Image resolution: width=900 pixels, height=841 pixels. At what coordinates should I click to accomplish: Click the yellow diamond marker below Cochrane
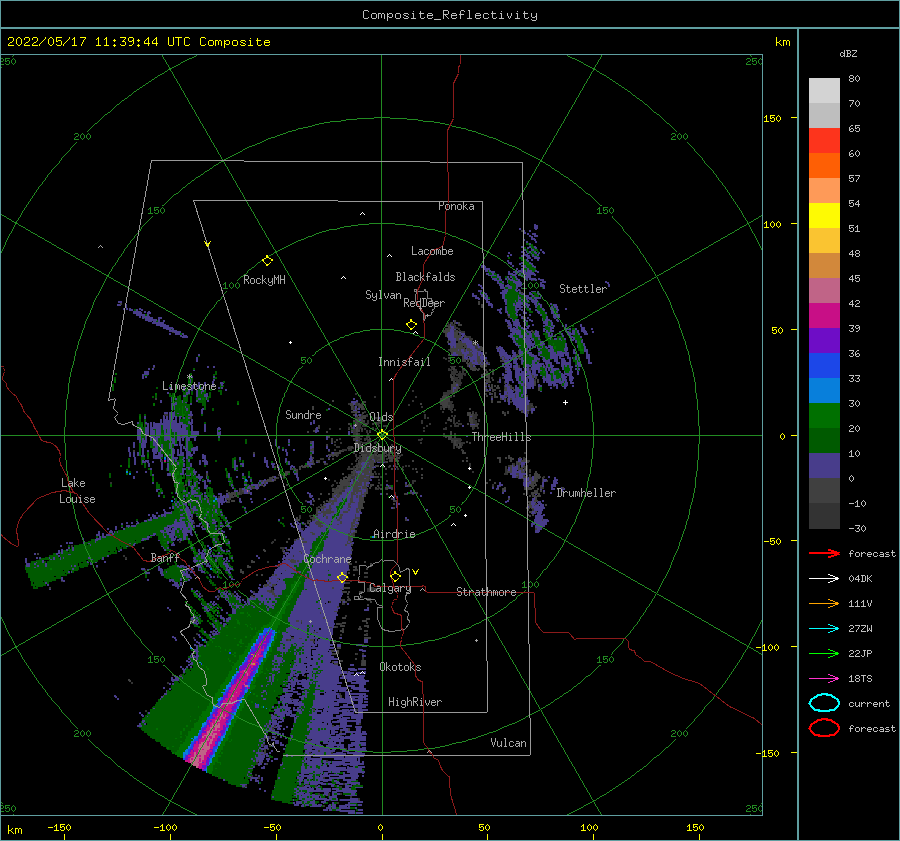point(342,577)
